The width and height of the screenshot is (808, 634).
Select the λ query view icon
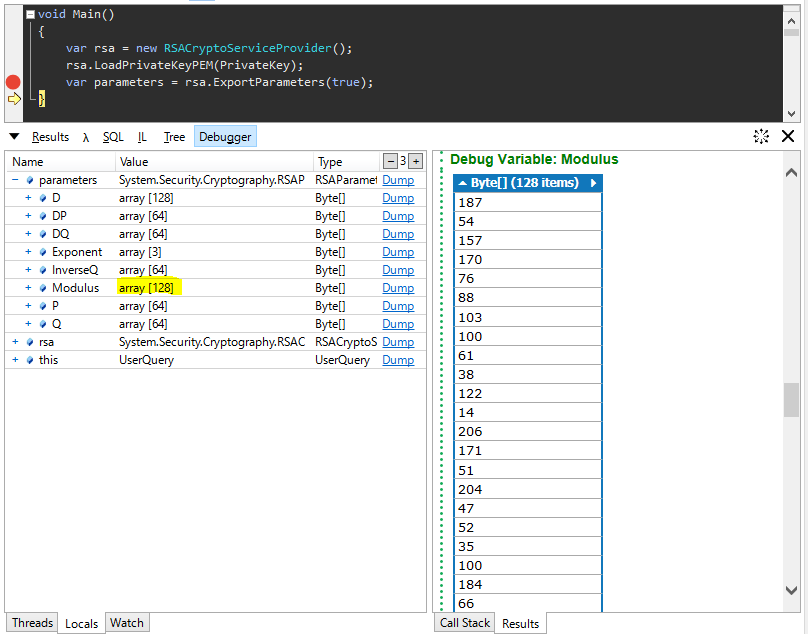pos(87,136)
